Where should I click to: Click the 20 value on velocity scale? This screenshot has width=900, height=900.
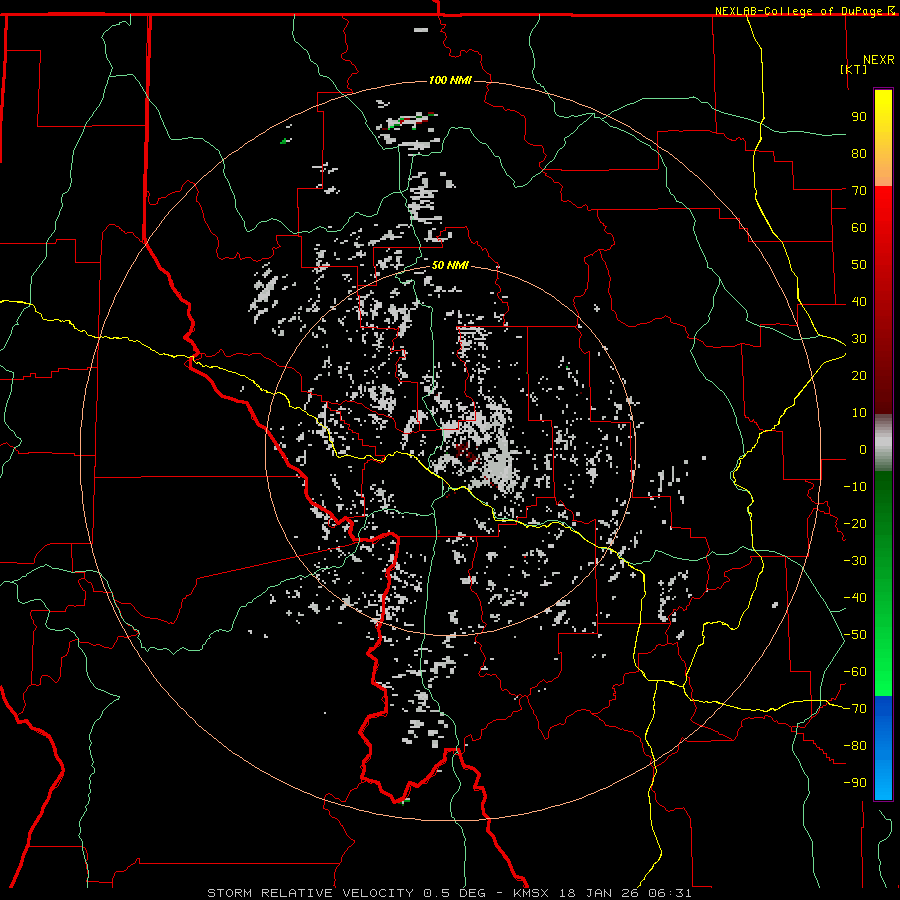pos(859,375)
